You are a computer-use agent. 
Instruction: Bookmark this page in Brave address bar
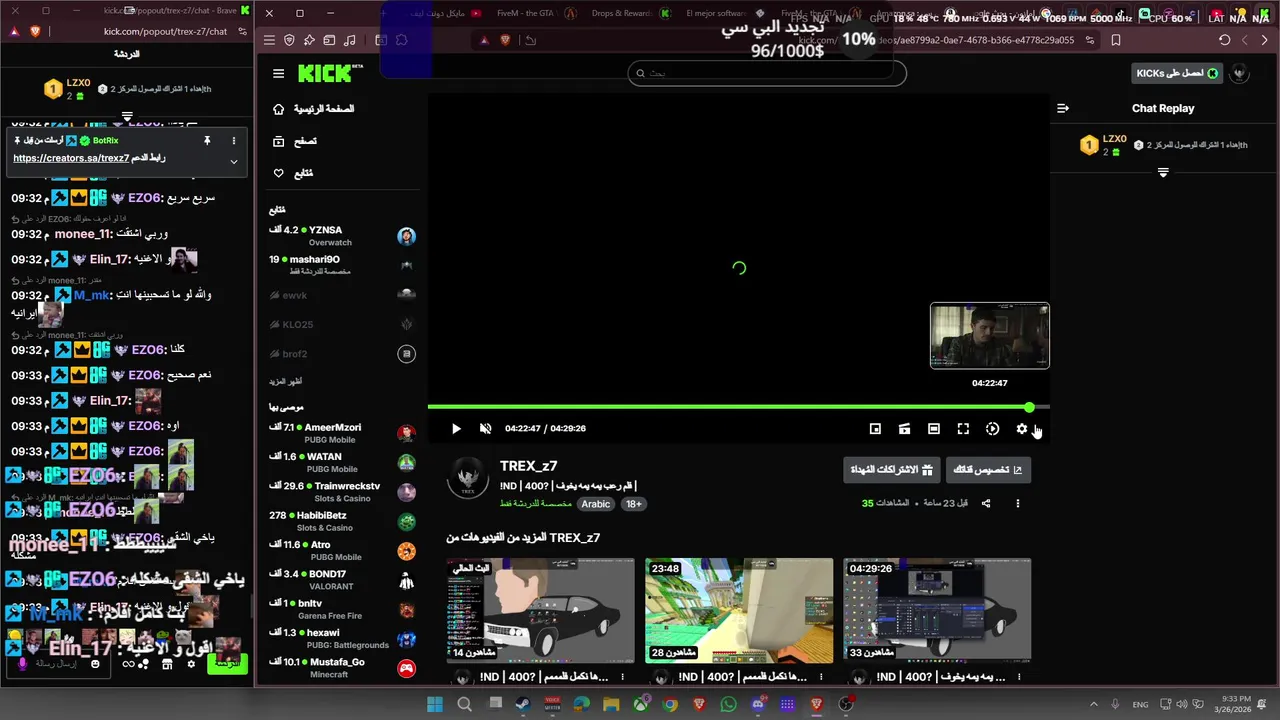coord(1116,40)
